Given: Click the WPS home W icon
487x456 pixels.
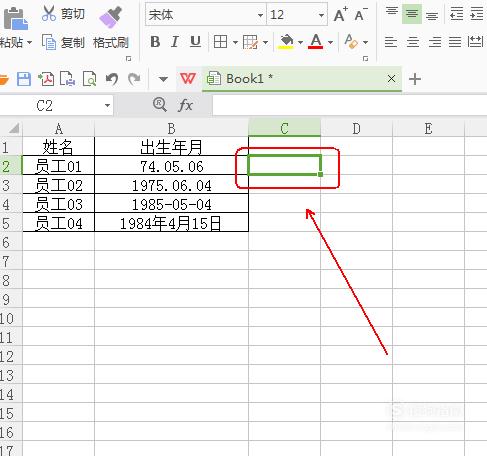Looking at the screenshot, I should [188, 79].
